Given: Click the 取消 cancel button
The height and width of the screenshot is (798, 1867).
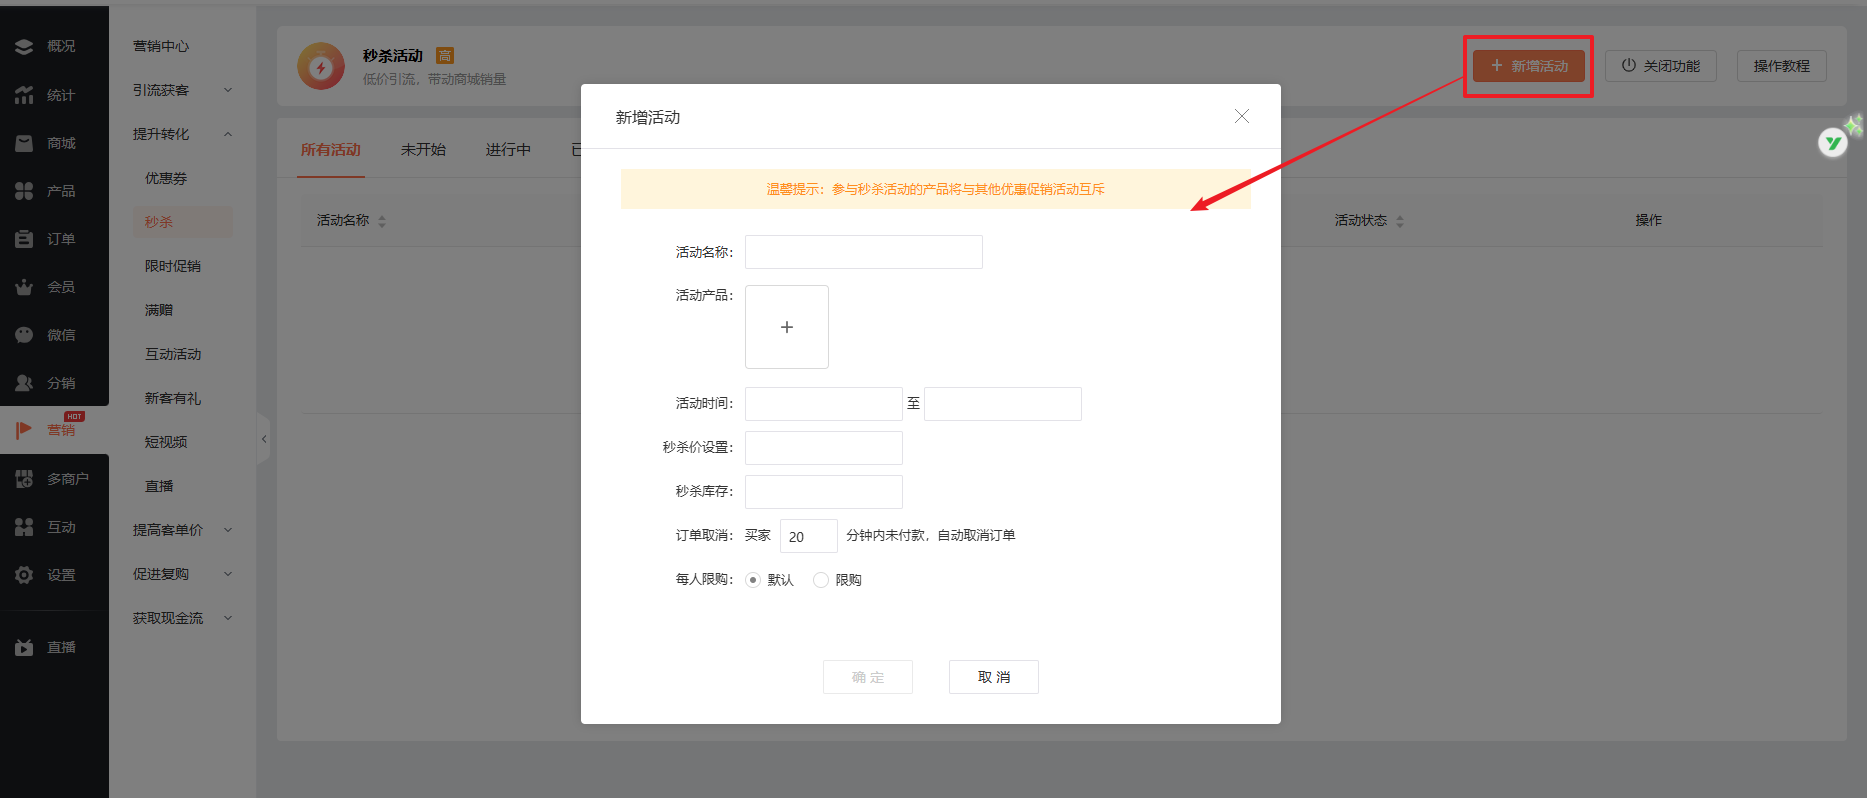Looking at the screenshot, I should [994, 677].
